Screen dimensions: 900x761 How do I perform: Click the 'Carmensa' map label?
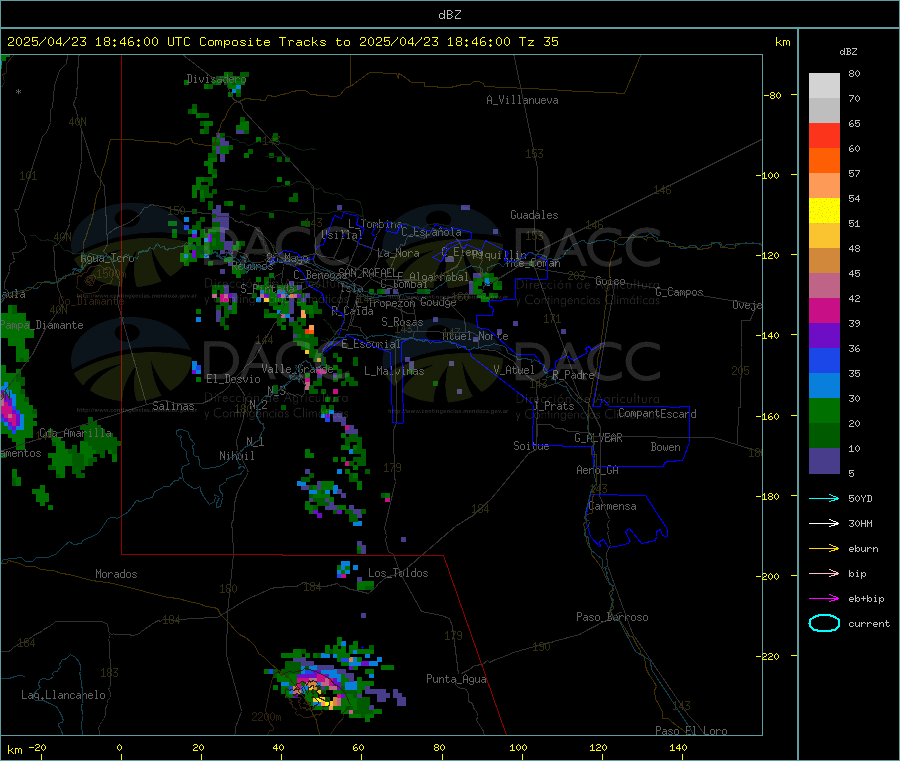[x=612, y=506]
